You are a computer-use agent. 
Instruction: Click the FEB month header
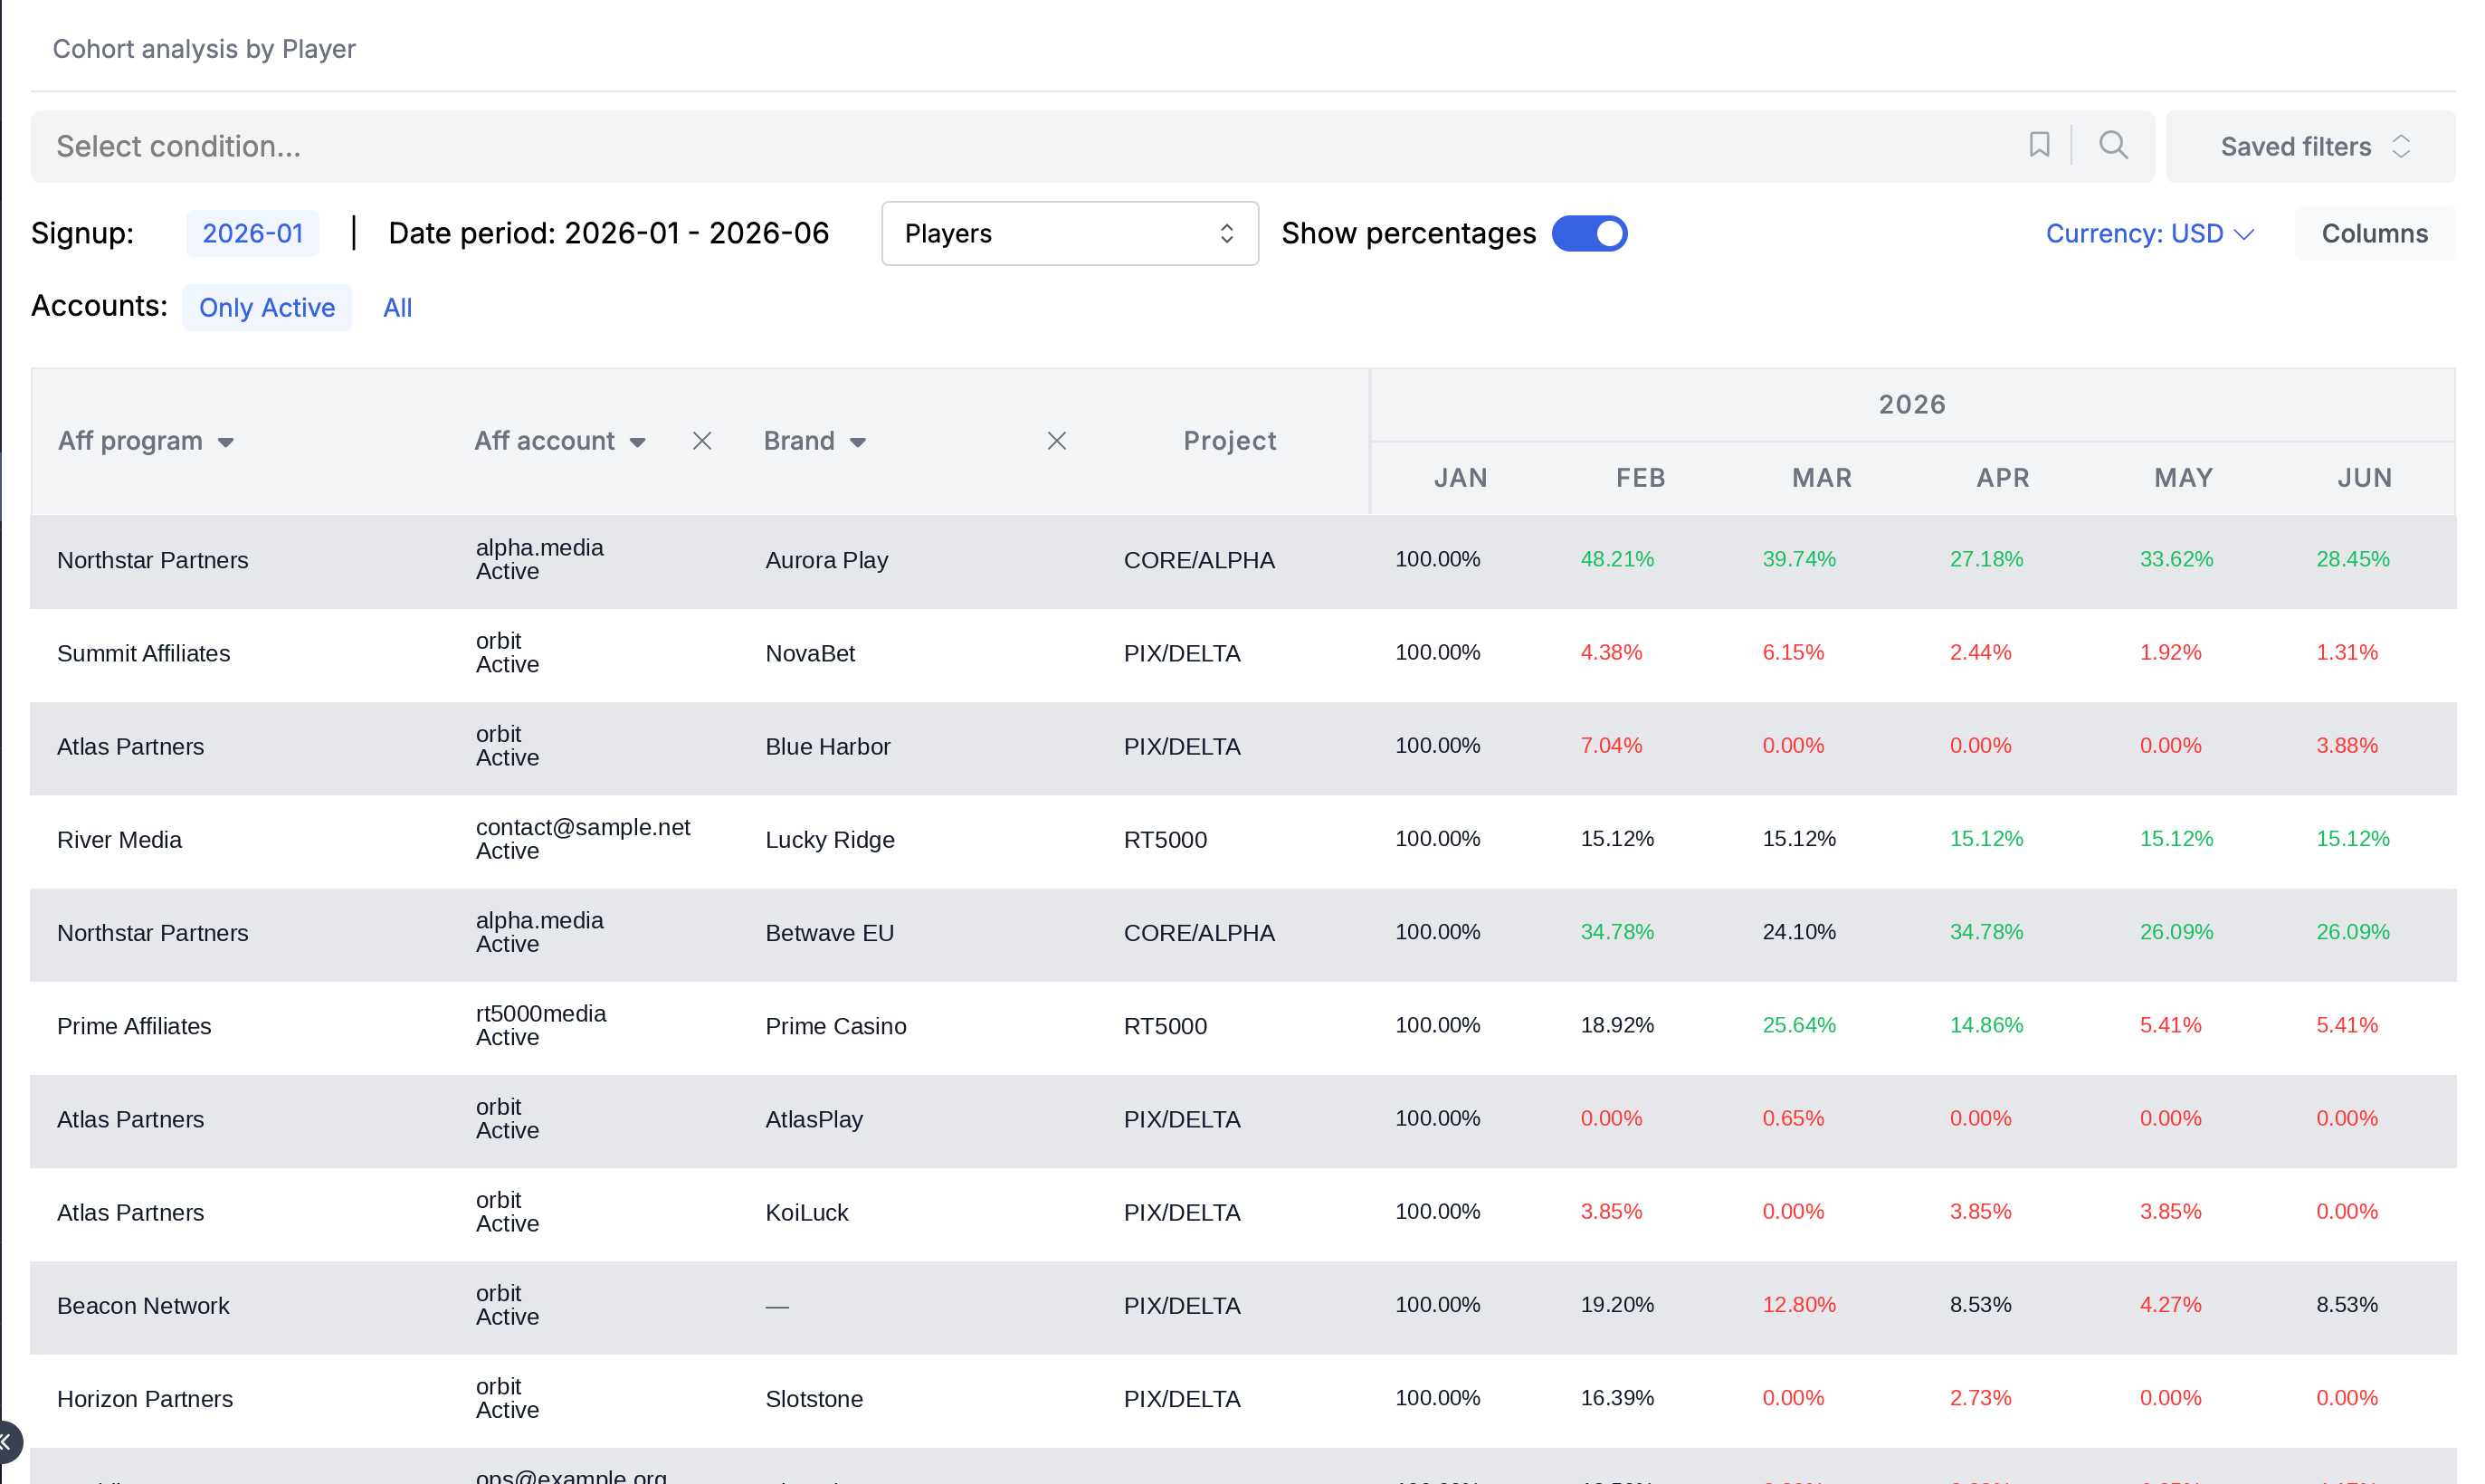tap(1640, 478)
